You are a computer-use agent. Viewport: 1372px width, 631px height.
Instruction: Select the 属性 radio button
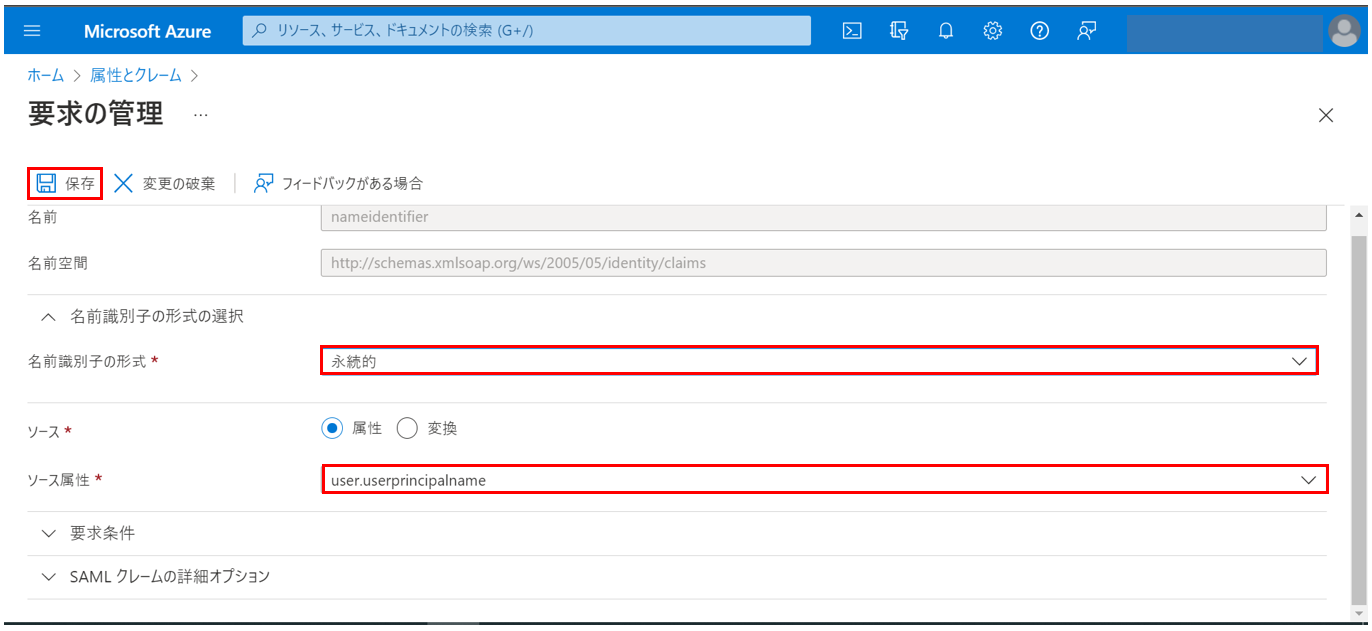[332, 428]
